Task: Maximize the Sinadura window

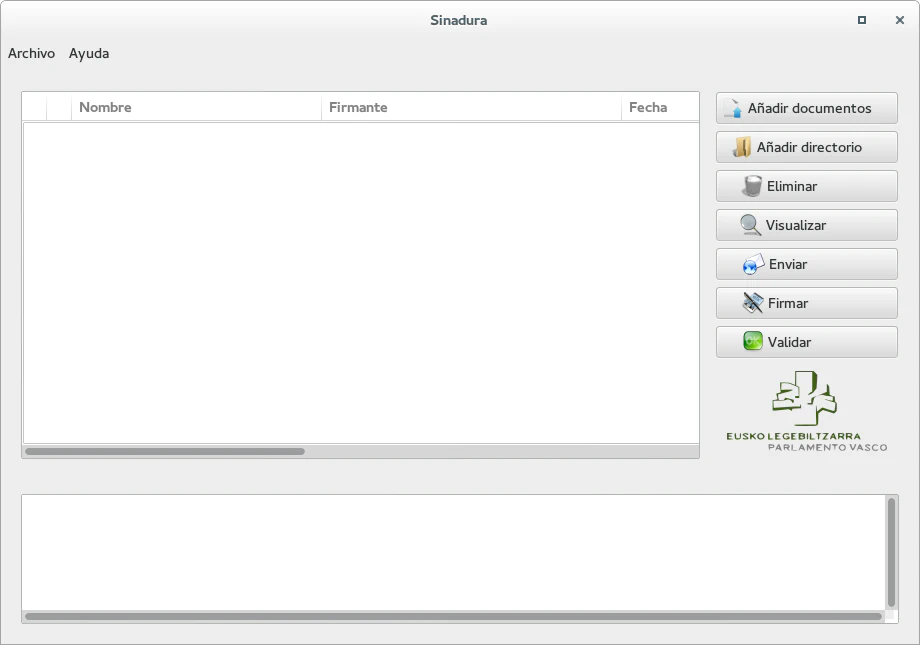Action: pos(862,20)
